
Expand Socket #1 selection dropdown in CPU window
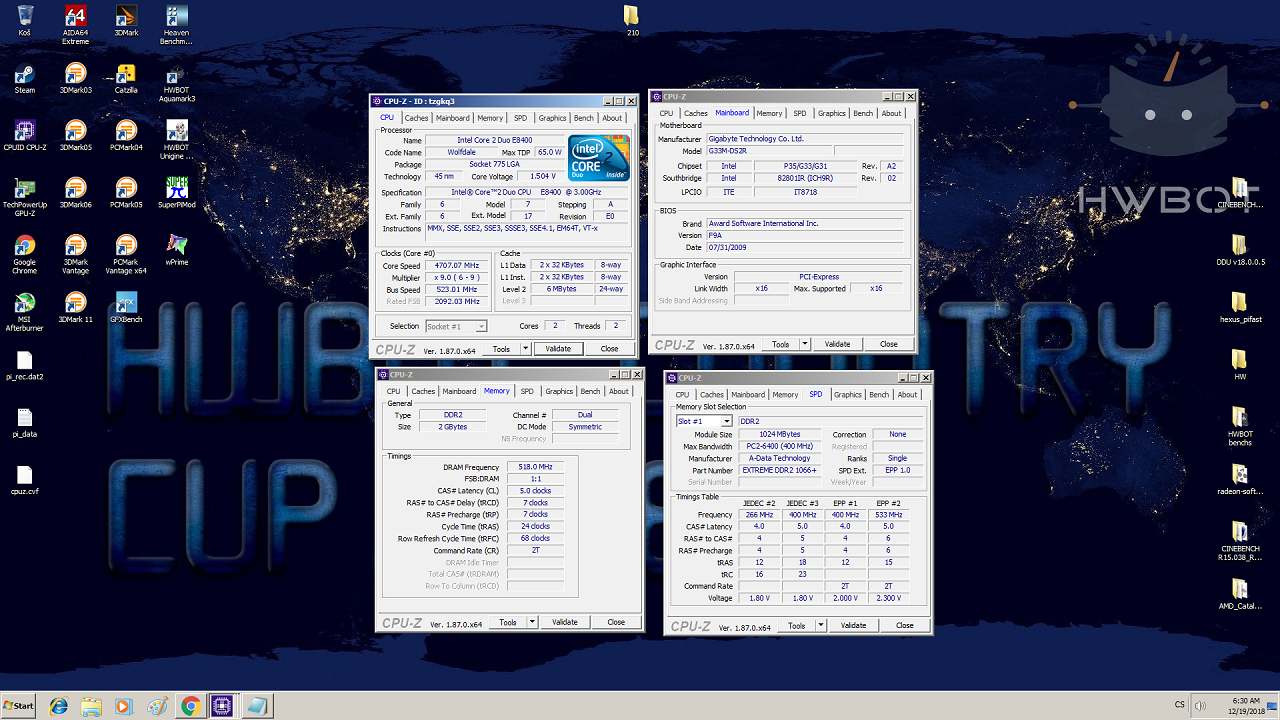click(481, 326)
